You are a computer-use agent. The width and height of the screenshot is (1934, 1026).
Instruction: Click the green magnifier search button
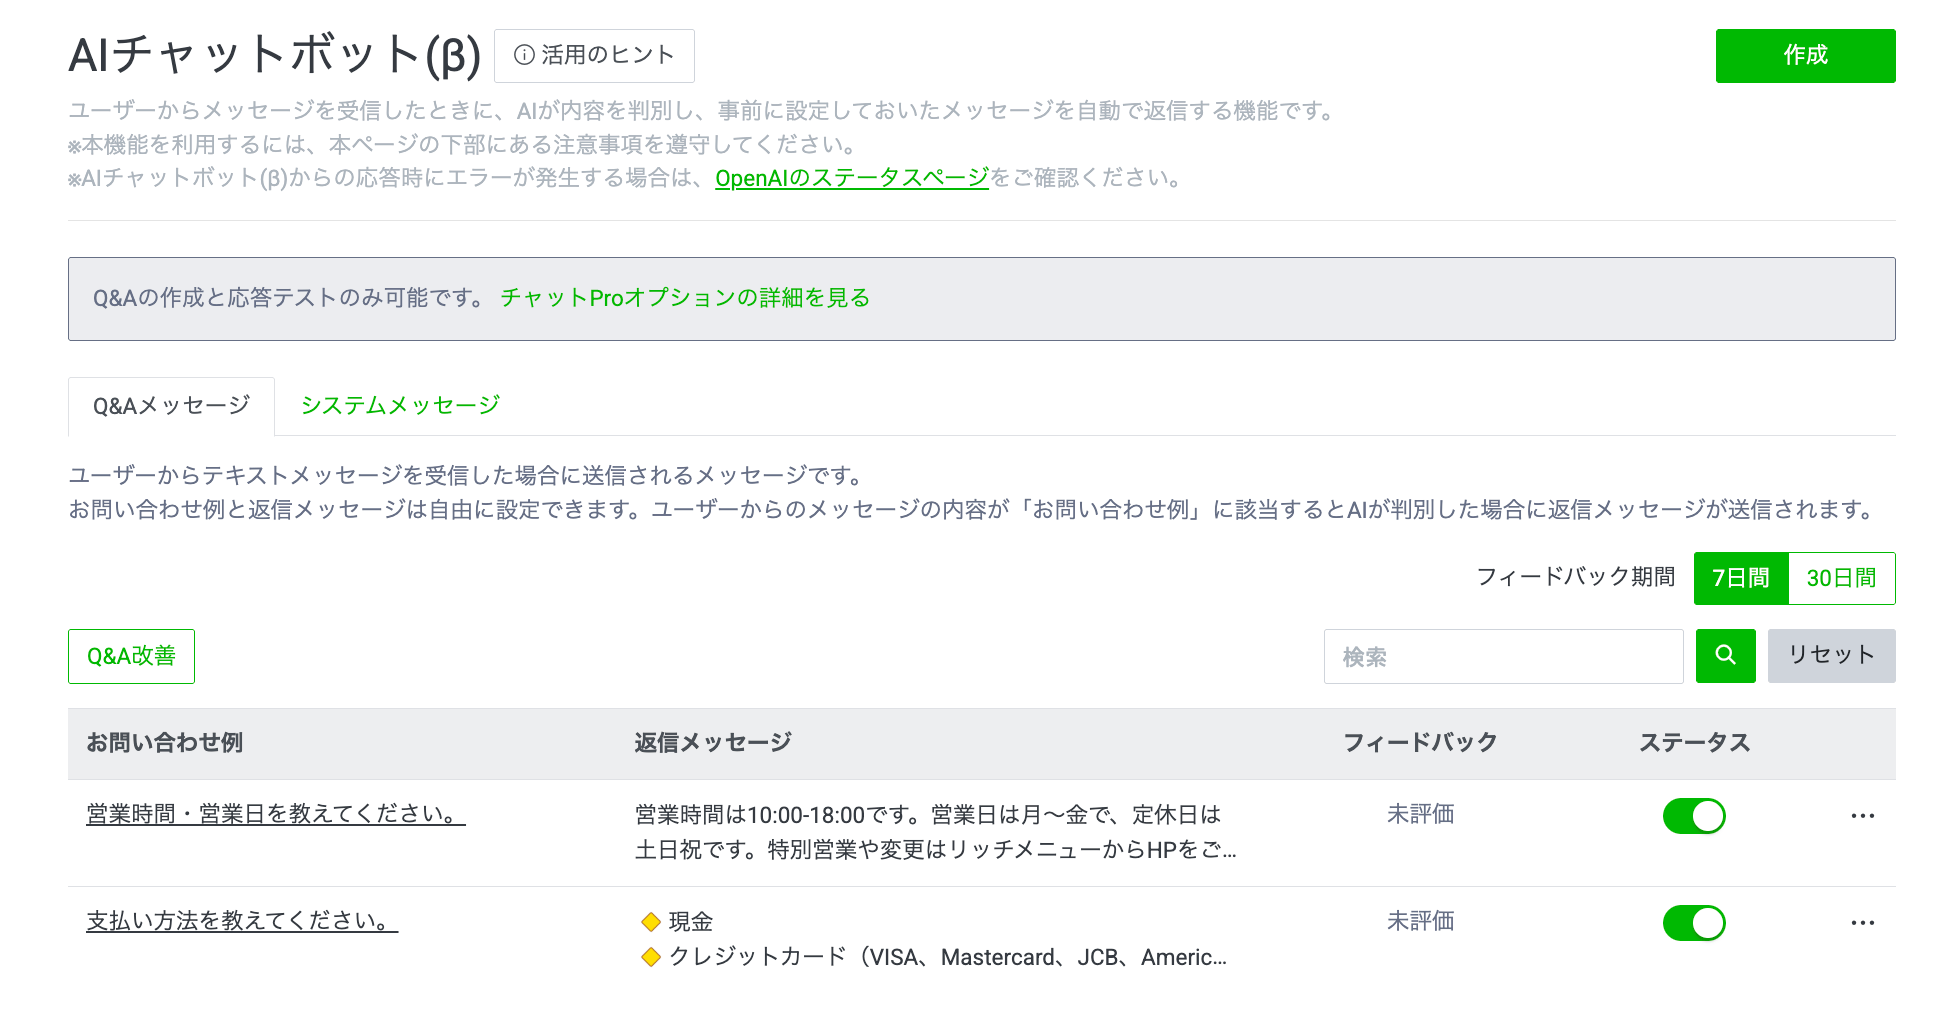1725,656
